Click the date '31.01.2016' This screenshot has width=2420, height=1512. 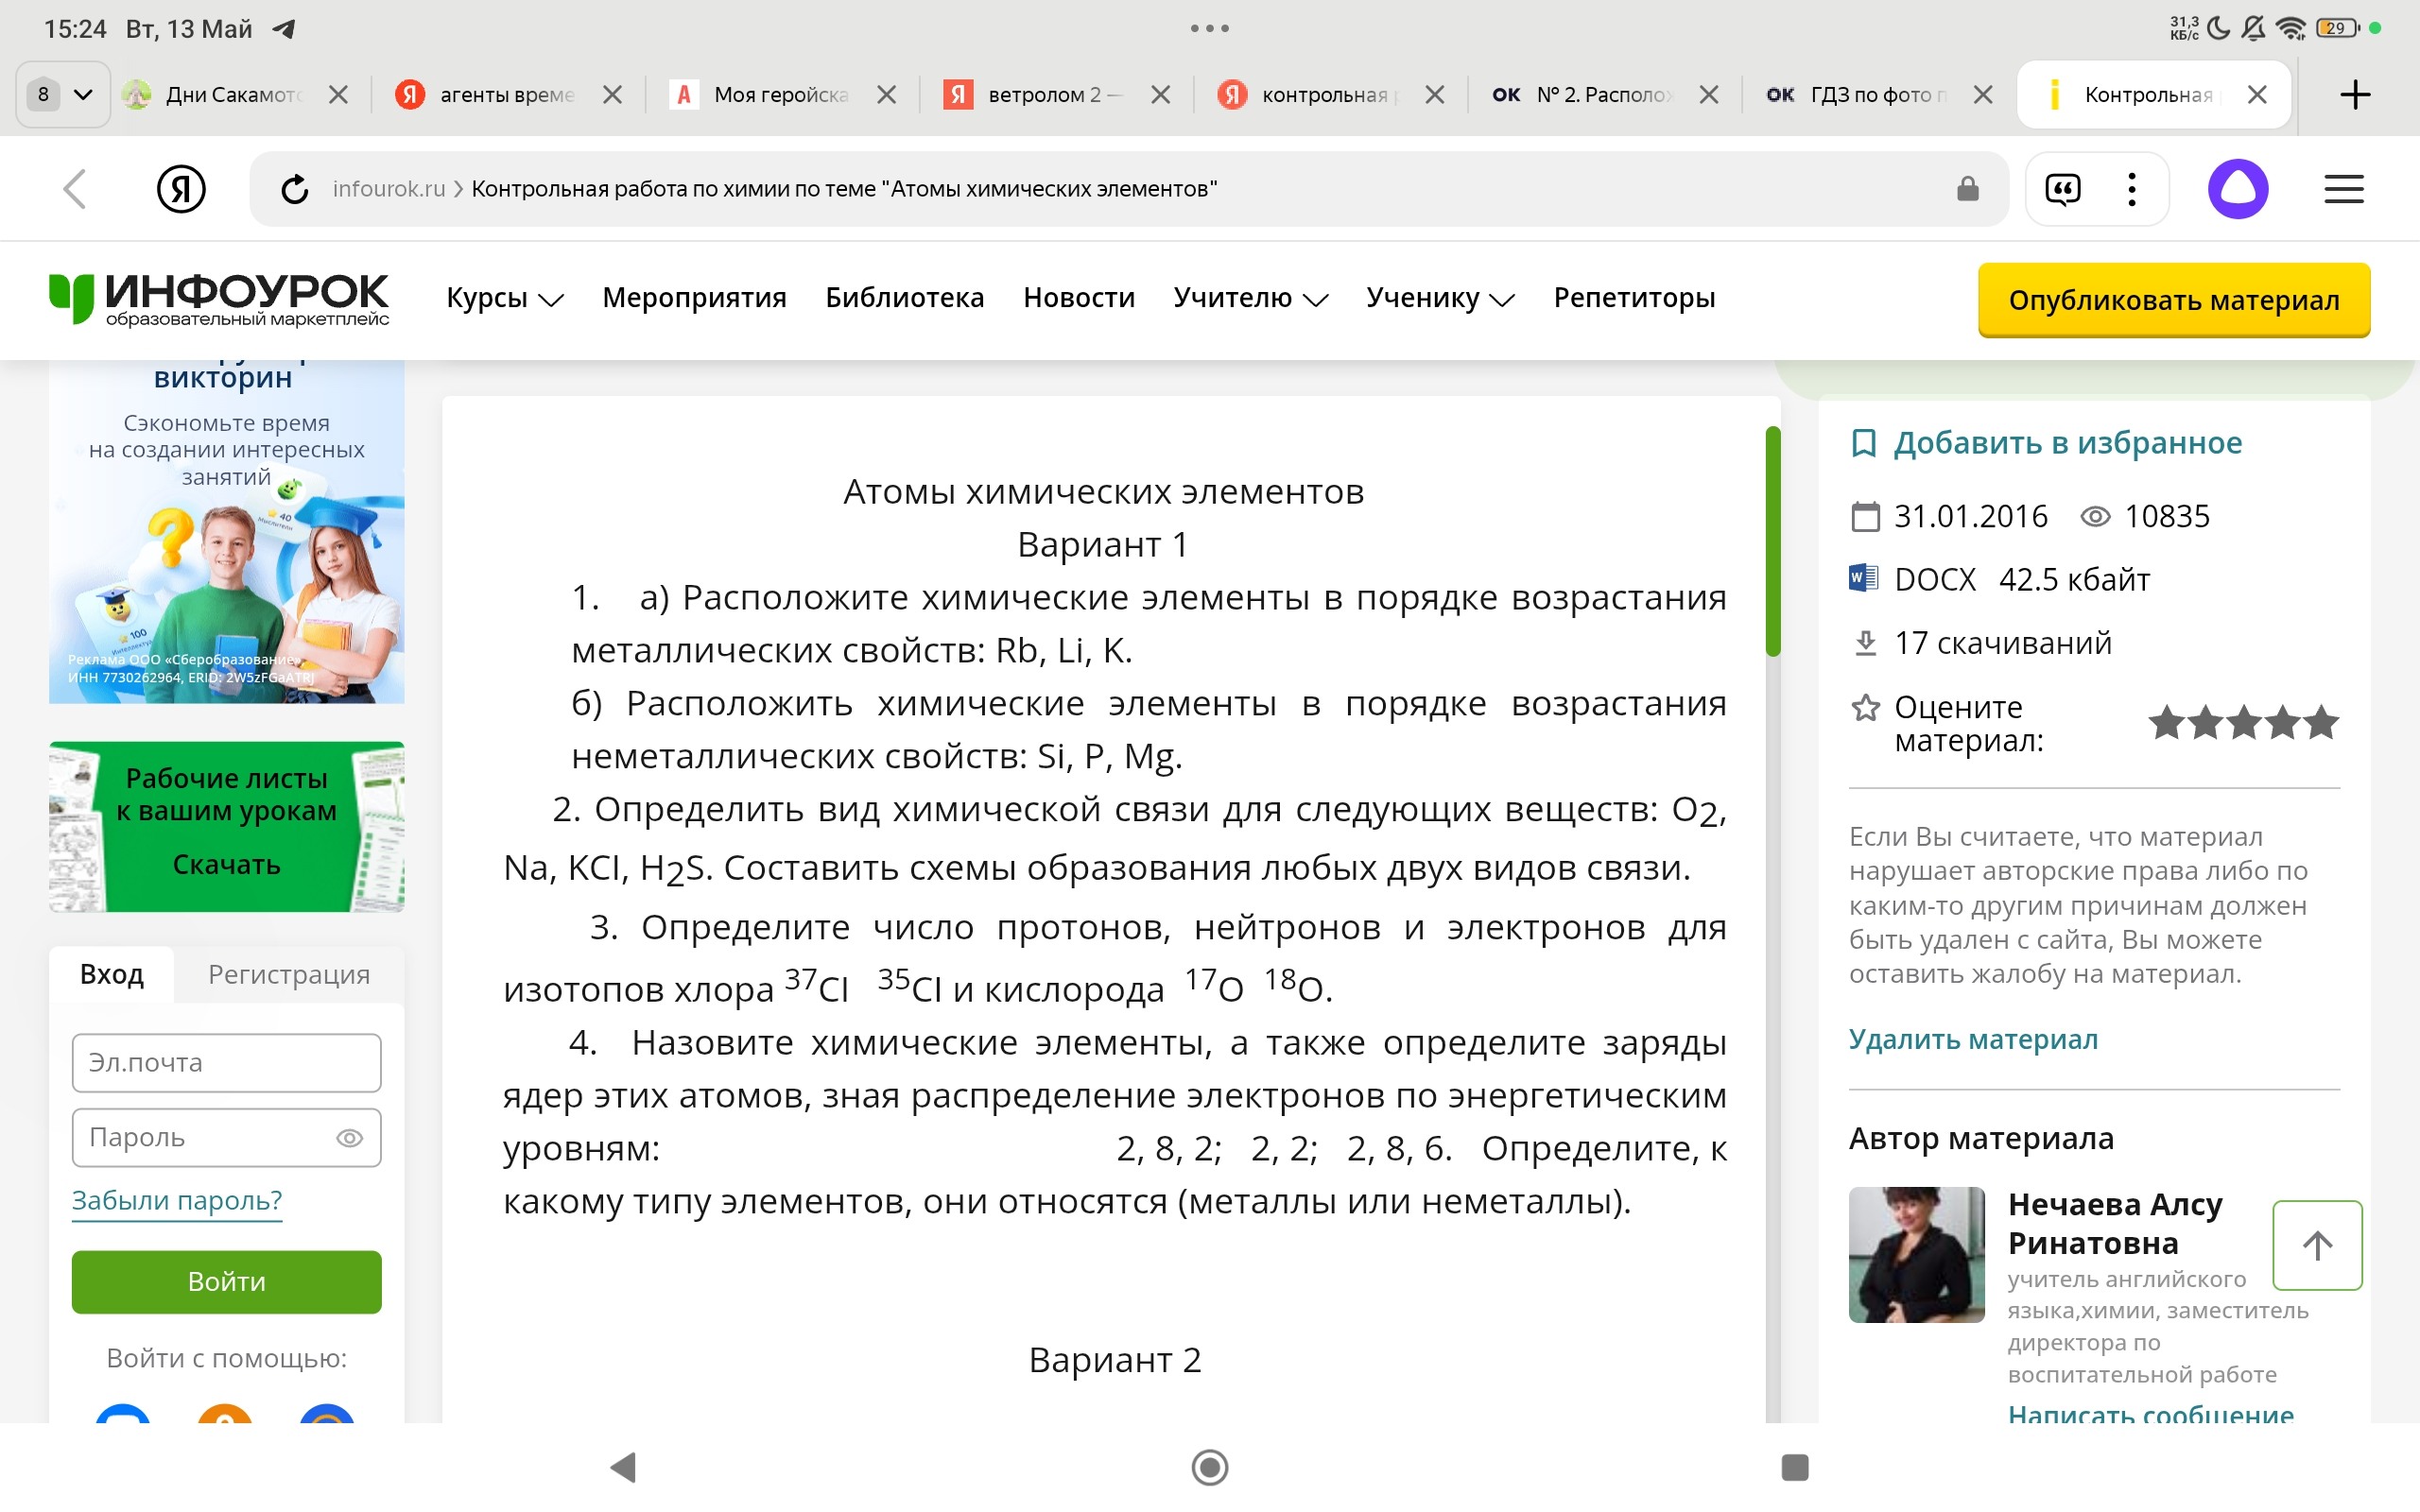(1970, 516)
